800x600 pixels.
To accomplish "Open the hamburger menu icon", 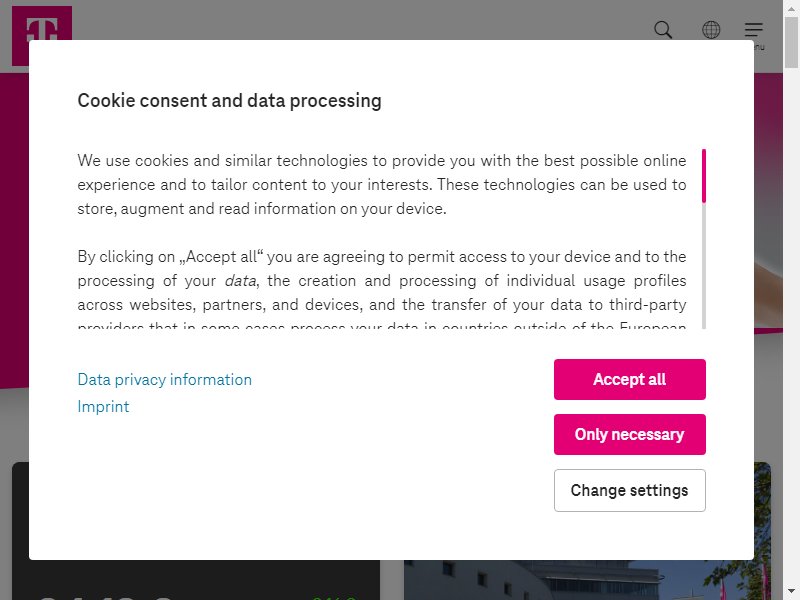I will point(754,30).
